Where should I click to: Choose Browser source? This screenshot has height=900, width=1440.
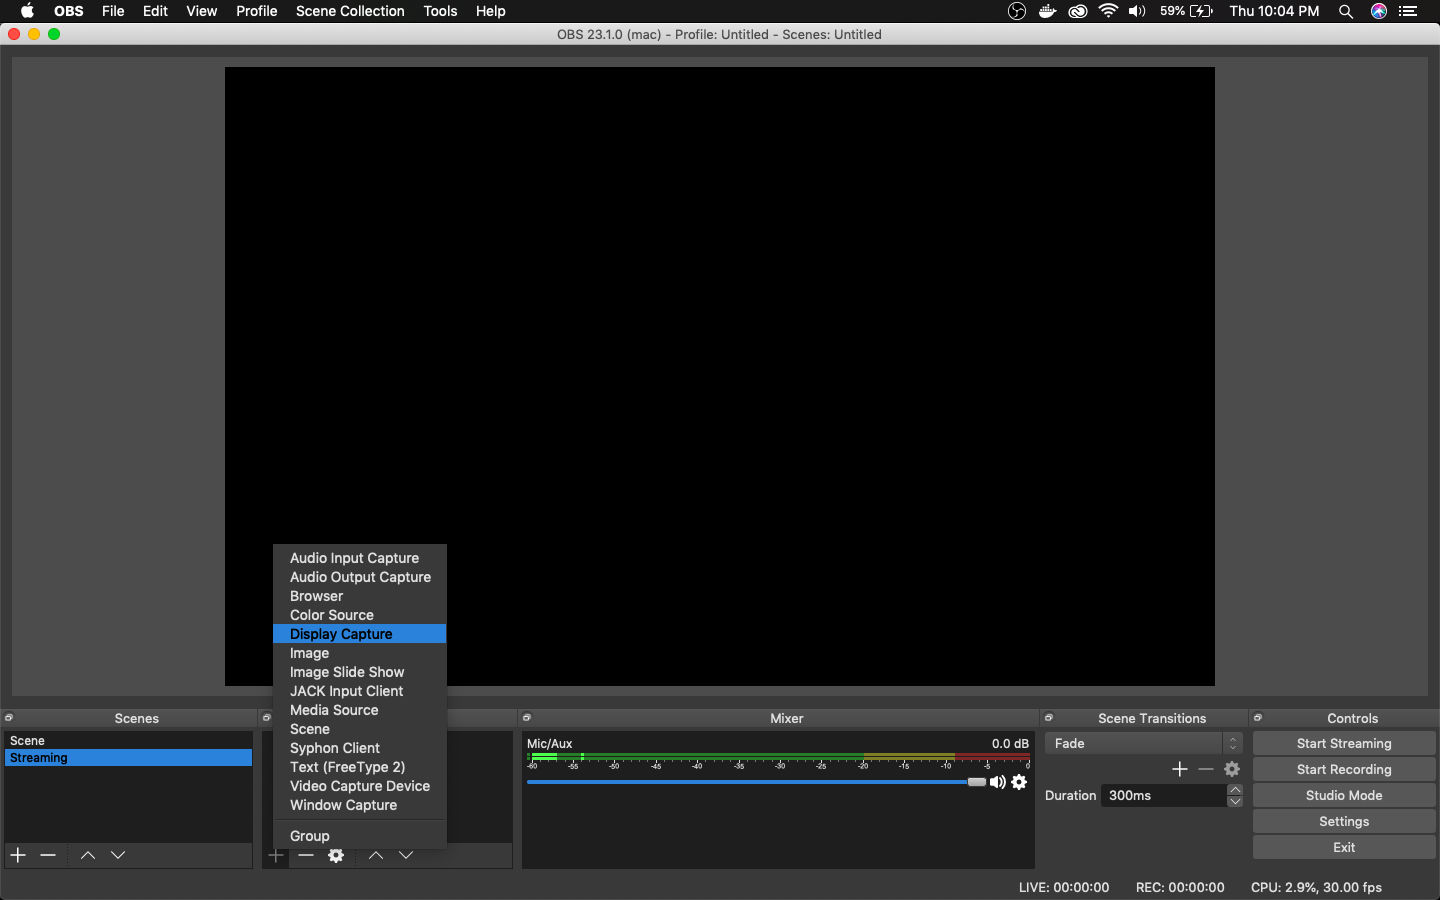pyautogui.click(x=359, y=596)
